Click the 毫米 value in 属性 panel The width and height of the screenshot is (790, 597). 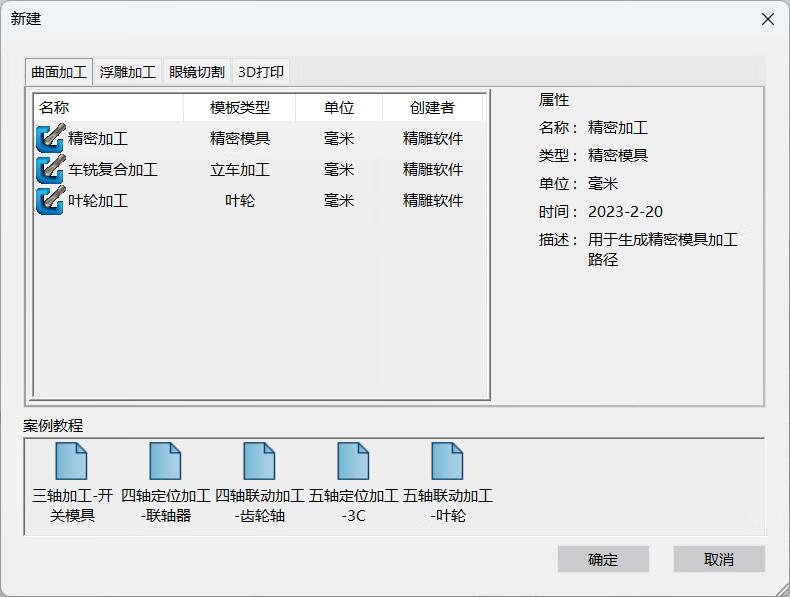[603, 183]
